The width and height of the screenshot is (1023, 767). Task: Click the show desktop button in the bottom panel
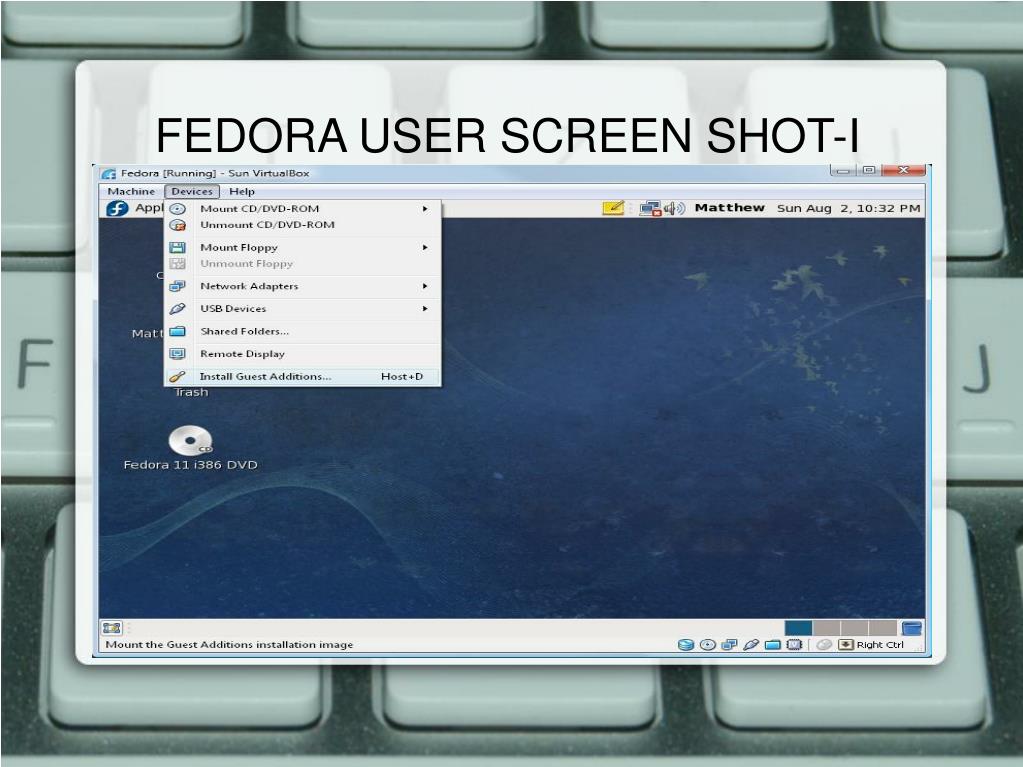click(x=112, y=627)
